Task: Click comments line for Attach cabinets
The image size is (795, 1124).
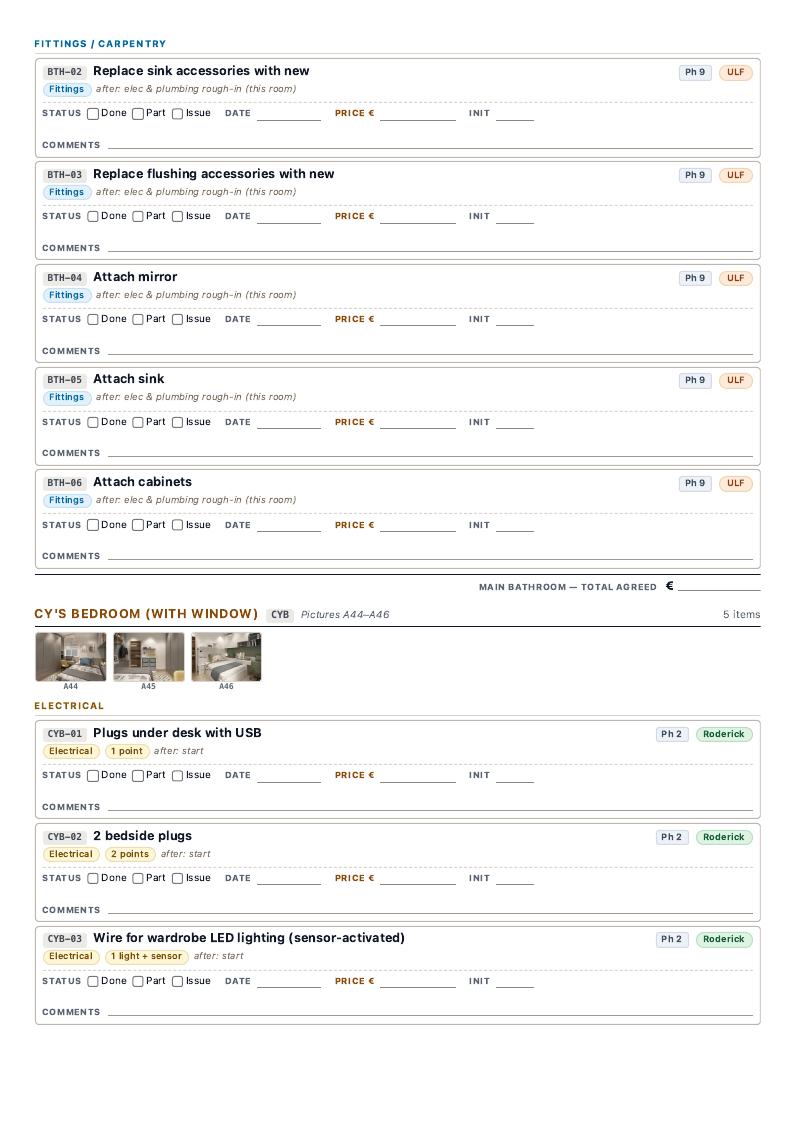Action: click(x=430, y=556)
